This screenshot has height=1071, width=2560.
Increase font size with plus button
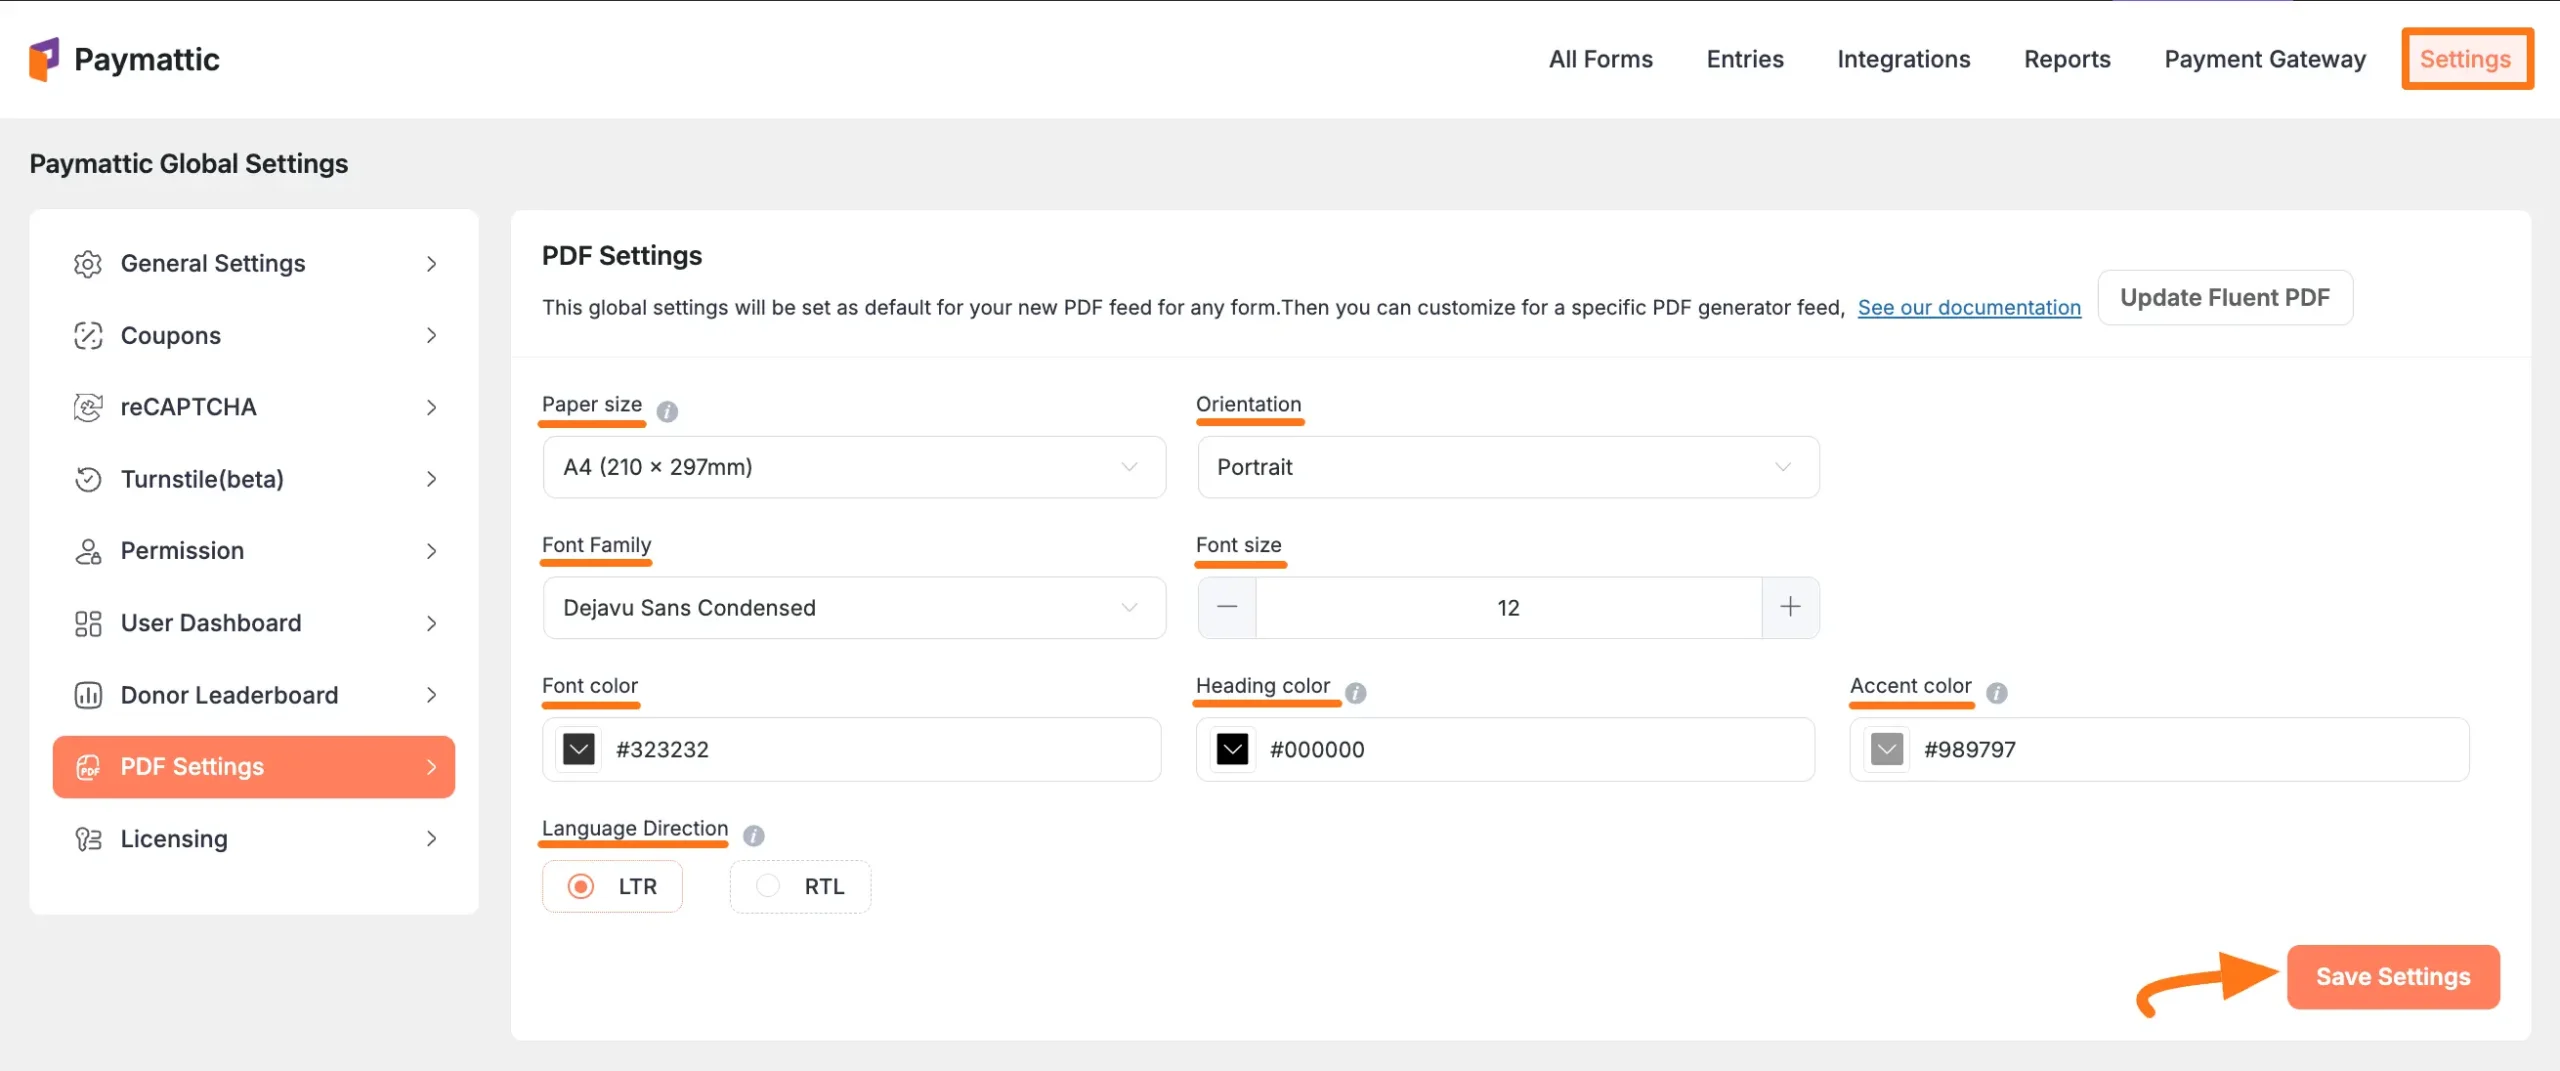[x=1790, y=607]
